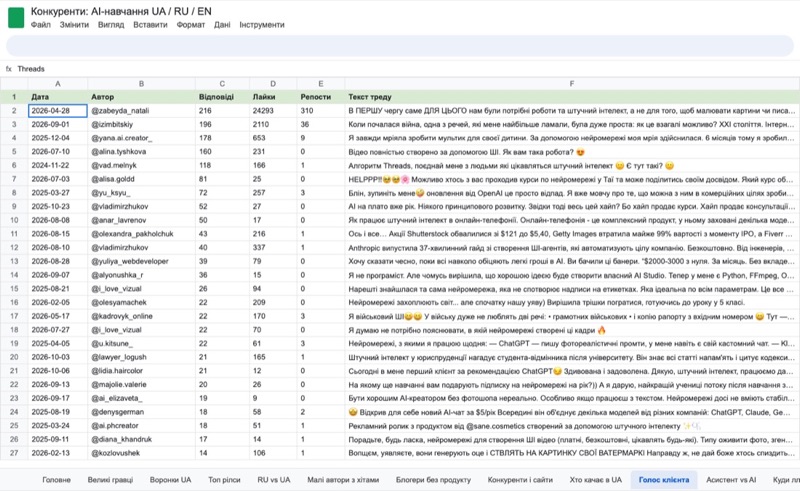Click the Лайки header cell

[273, 97]
